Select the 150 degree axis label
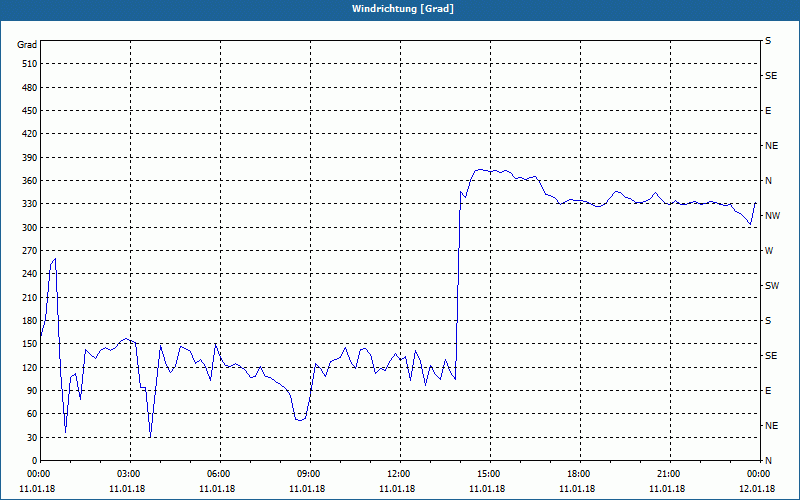 tap(30, 344)
